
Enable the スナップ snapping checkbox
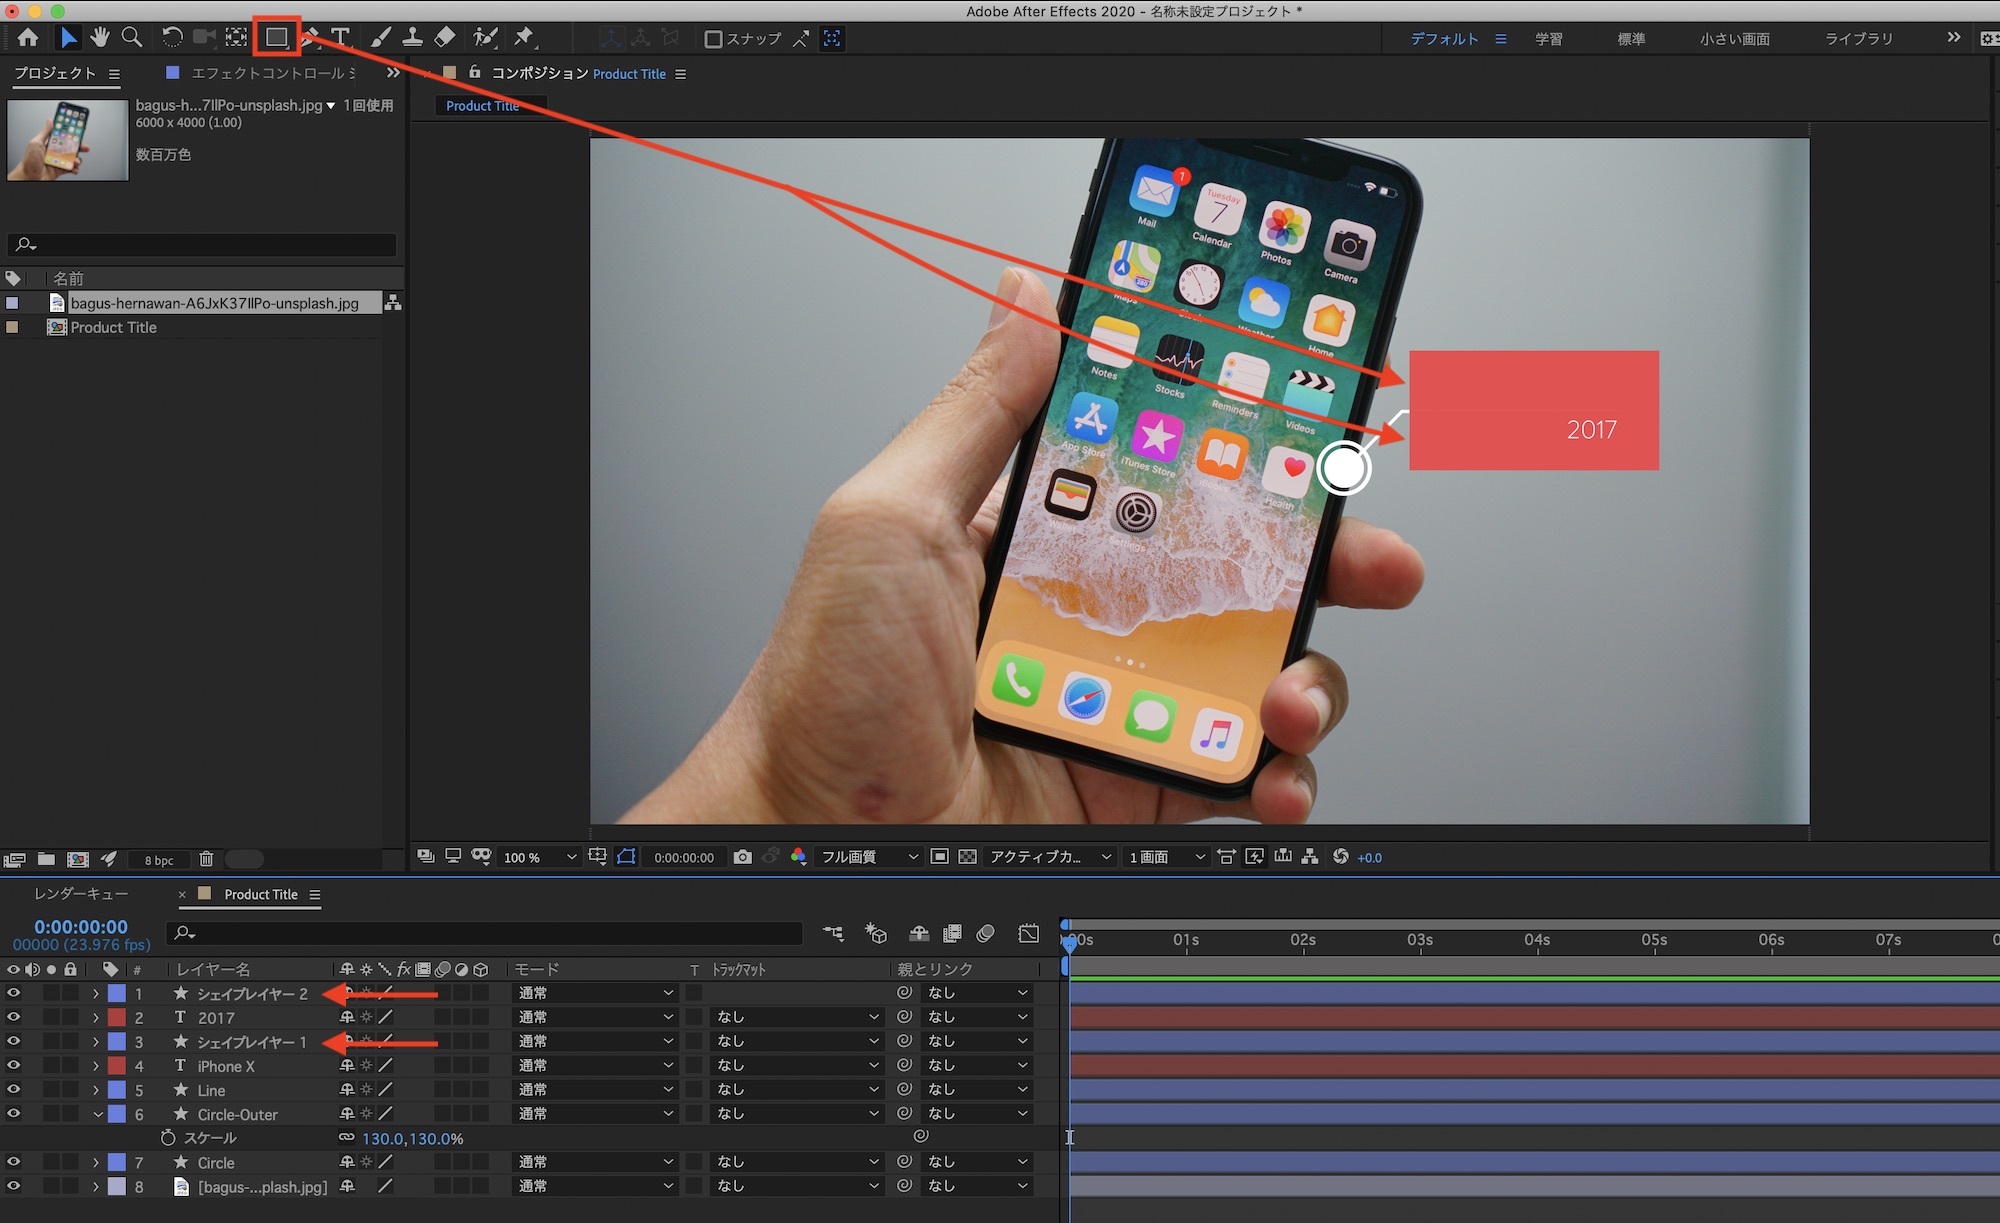713,39
